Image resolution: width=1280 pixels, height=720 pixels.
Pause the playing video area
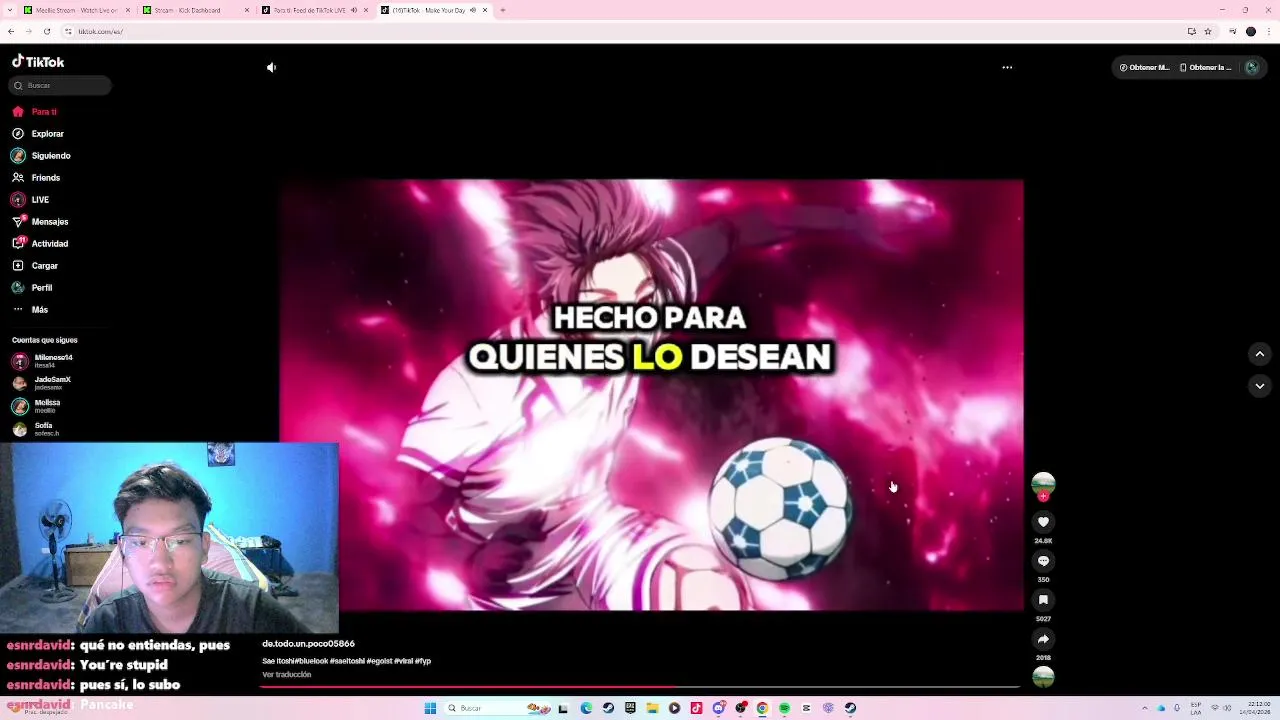tap(652, 395)
